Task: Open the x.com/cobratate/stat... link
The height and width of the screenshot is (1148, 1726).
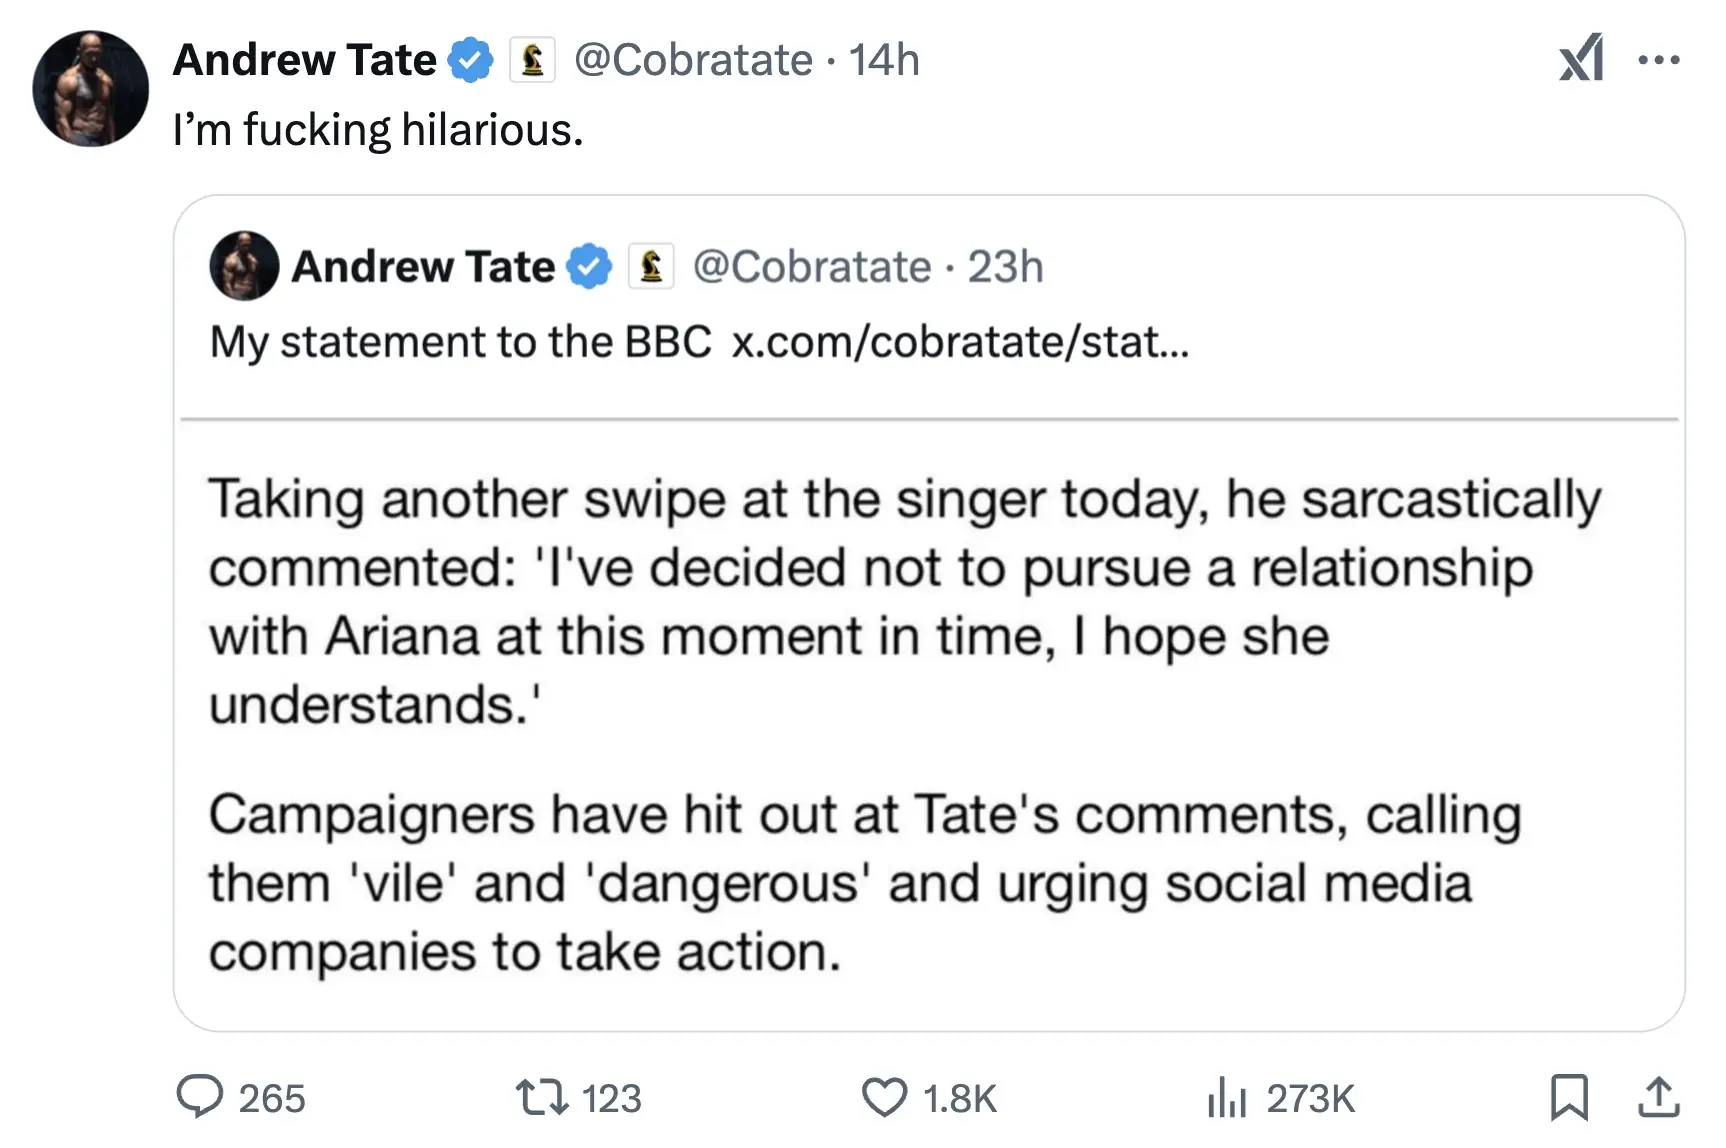Action: pos(960,342)
